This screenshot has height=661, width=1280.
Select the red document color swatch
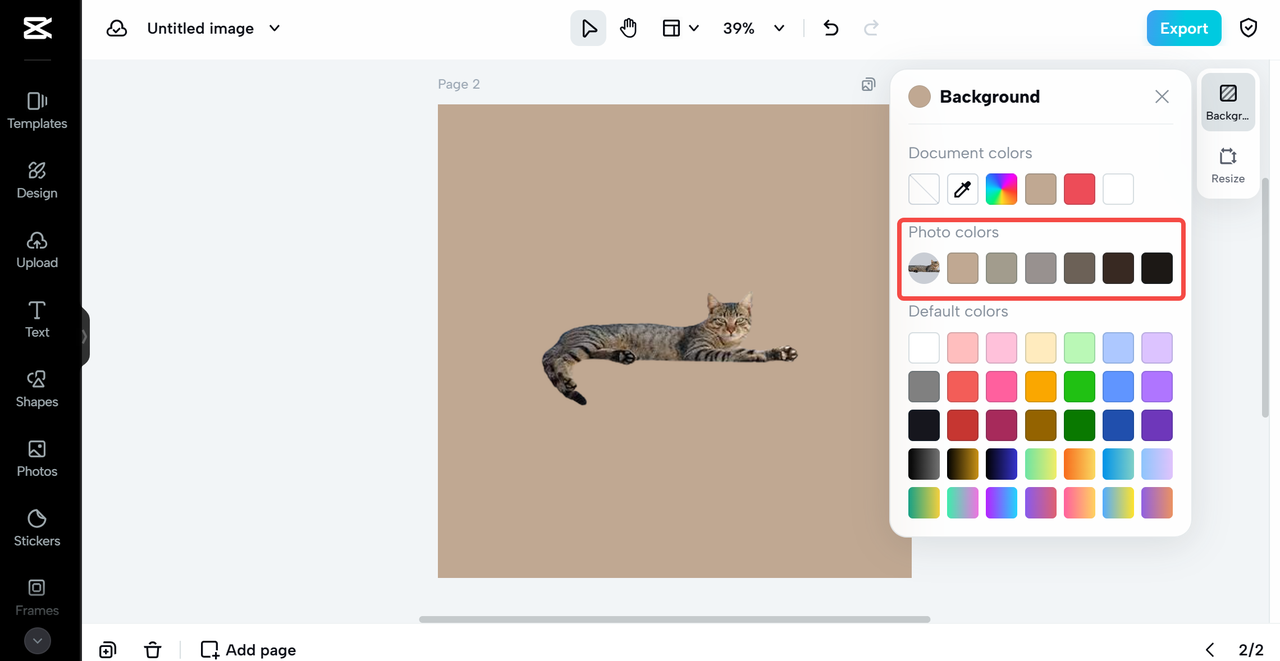tap(1080, 189)
